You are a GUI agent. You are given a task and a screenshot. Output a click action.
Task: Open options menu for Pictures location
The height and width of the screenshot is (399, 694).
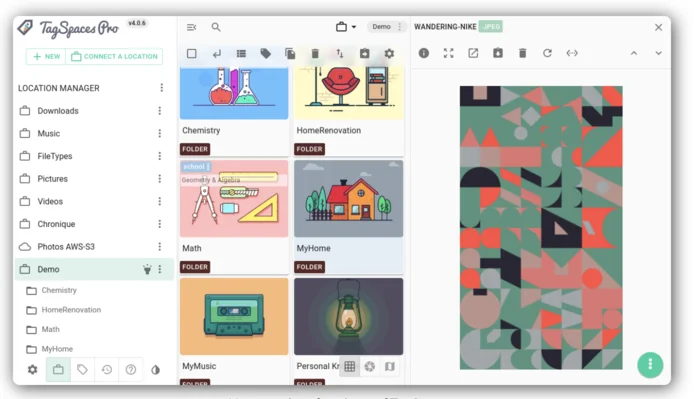point(160,178)
